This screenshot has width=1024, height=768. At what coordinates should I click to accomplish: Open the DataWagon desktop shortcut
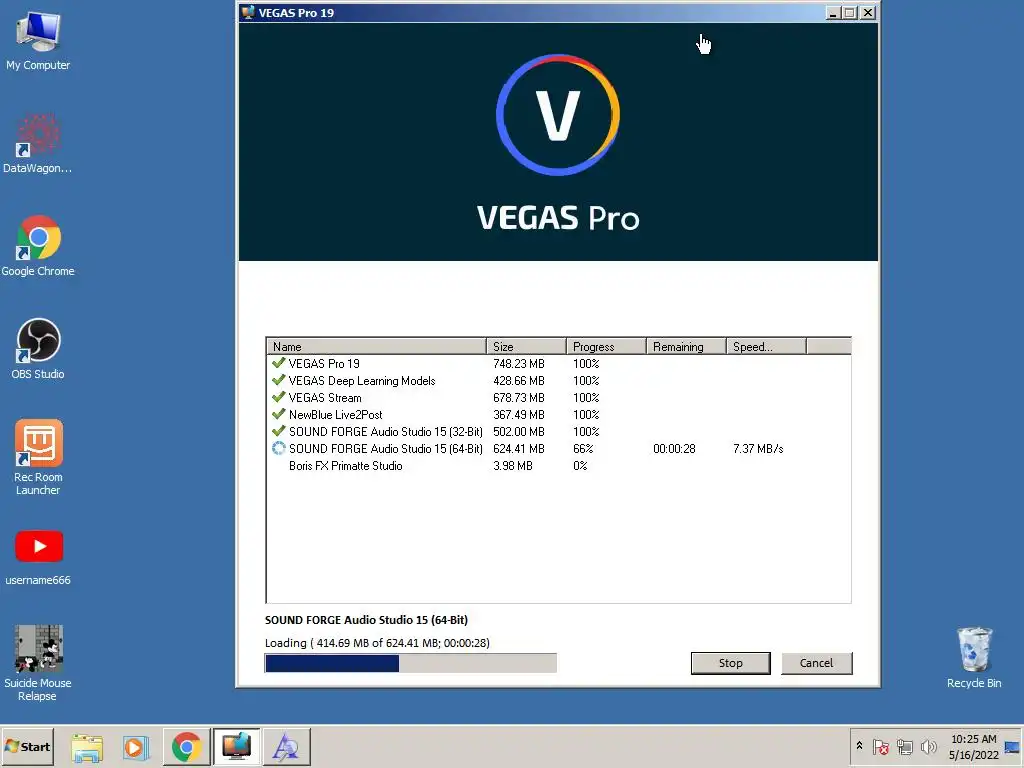pos(38,144)
